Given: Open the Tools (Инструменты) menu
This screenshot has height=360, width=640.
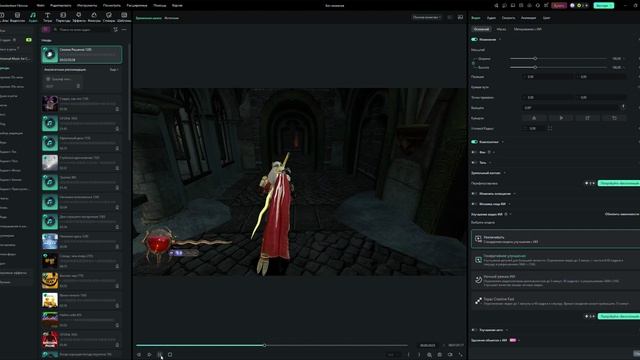Looking at the screenshot, I should coord(87,5).
